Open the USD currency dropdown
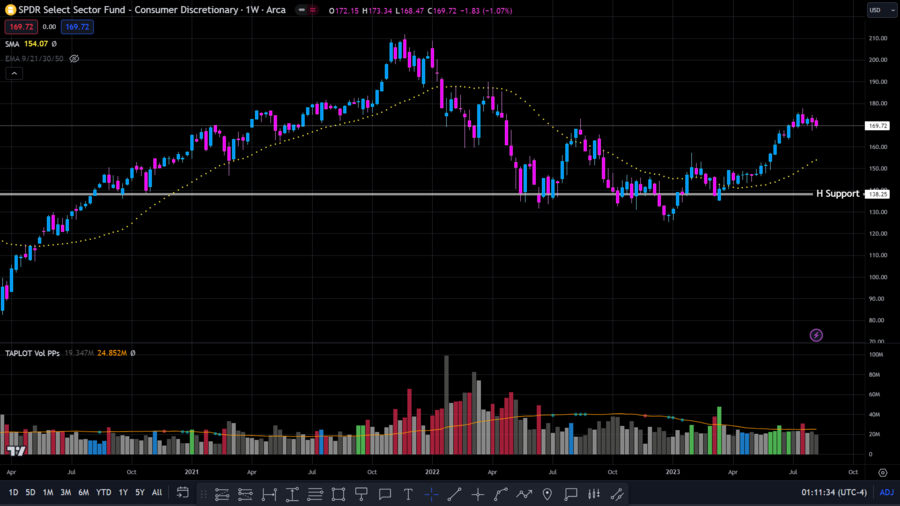 click(x=881, y=10)
